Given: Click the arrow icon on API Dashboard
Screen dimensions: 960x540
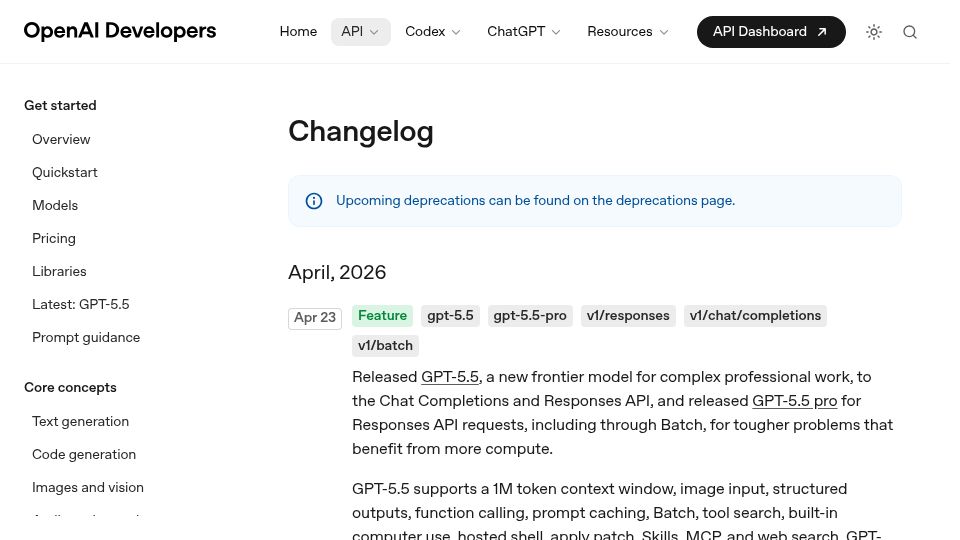Looking at the screenshot, I should point(822,32).
